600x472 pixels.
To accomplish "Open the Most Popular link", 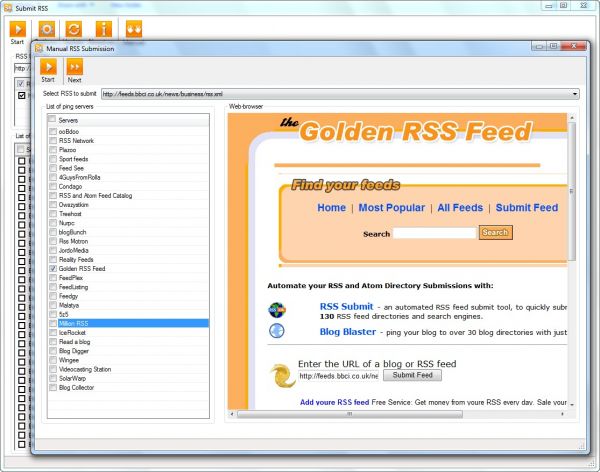I will (391, 207).
